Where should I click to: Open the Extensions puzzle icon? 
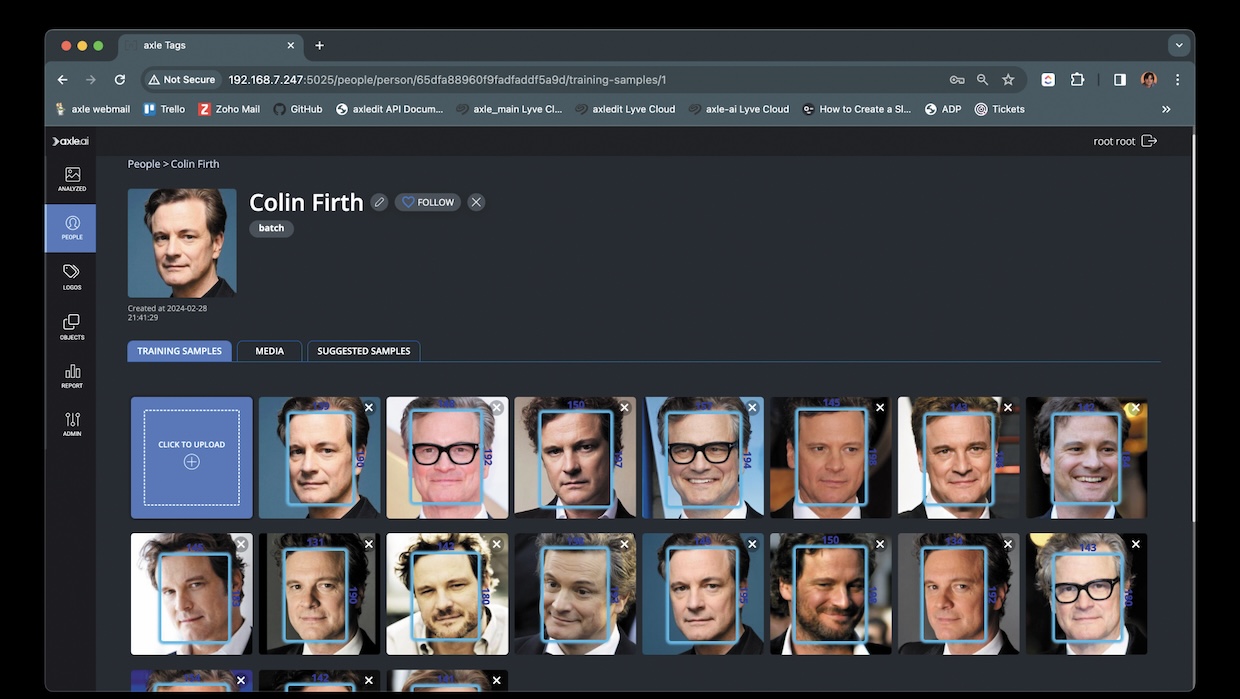coord(1077,80)
